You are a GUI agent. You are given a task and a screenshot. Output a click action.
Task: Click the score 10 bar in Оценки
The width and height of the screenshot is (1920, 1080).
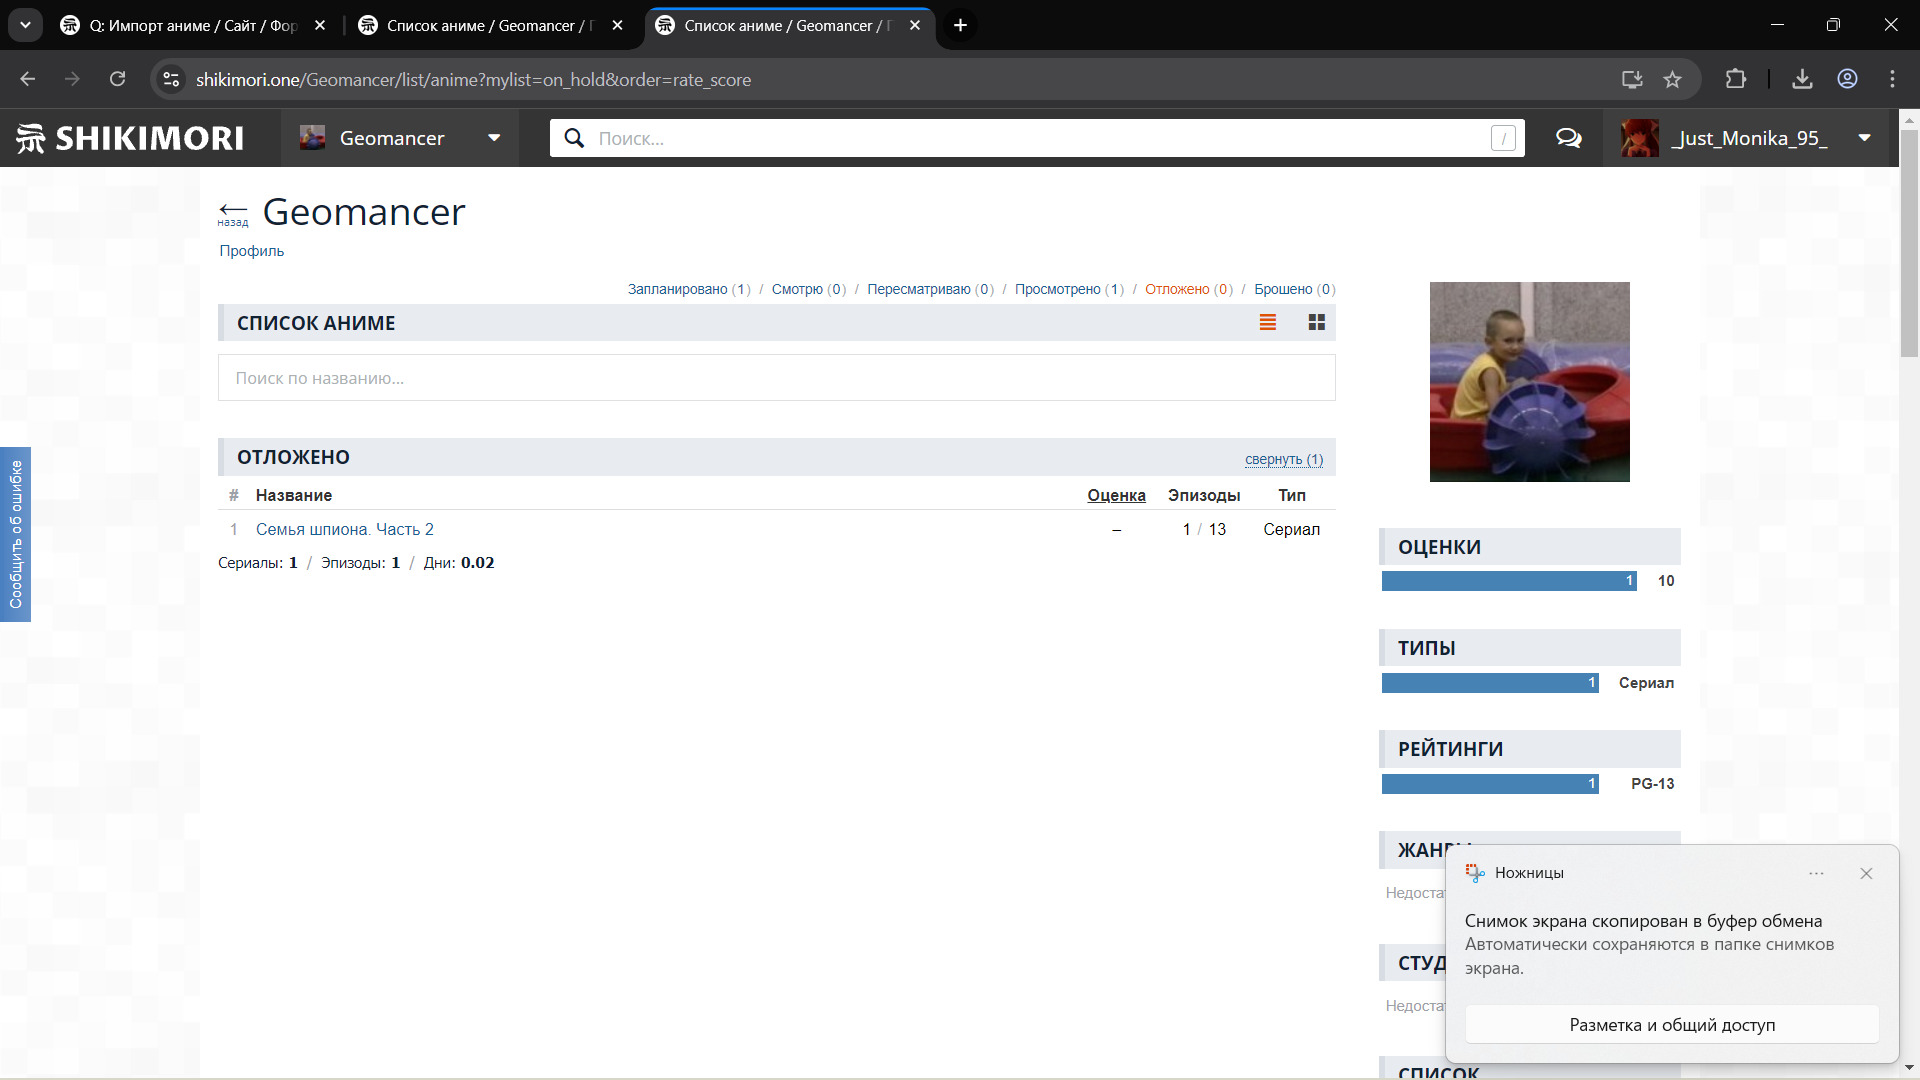click(x=1508, y=581)
